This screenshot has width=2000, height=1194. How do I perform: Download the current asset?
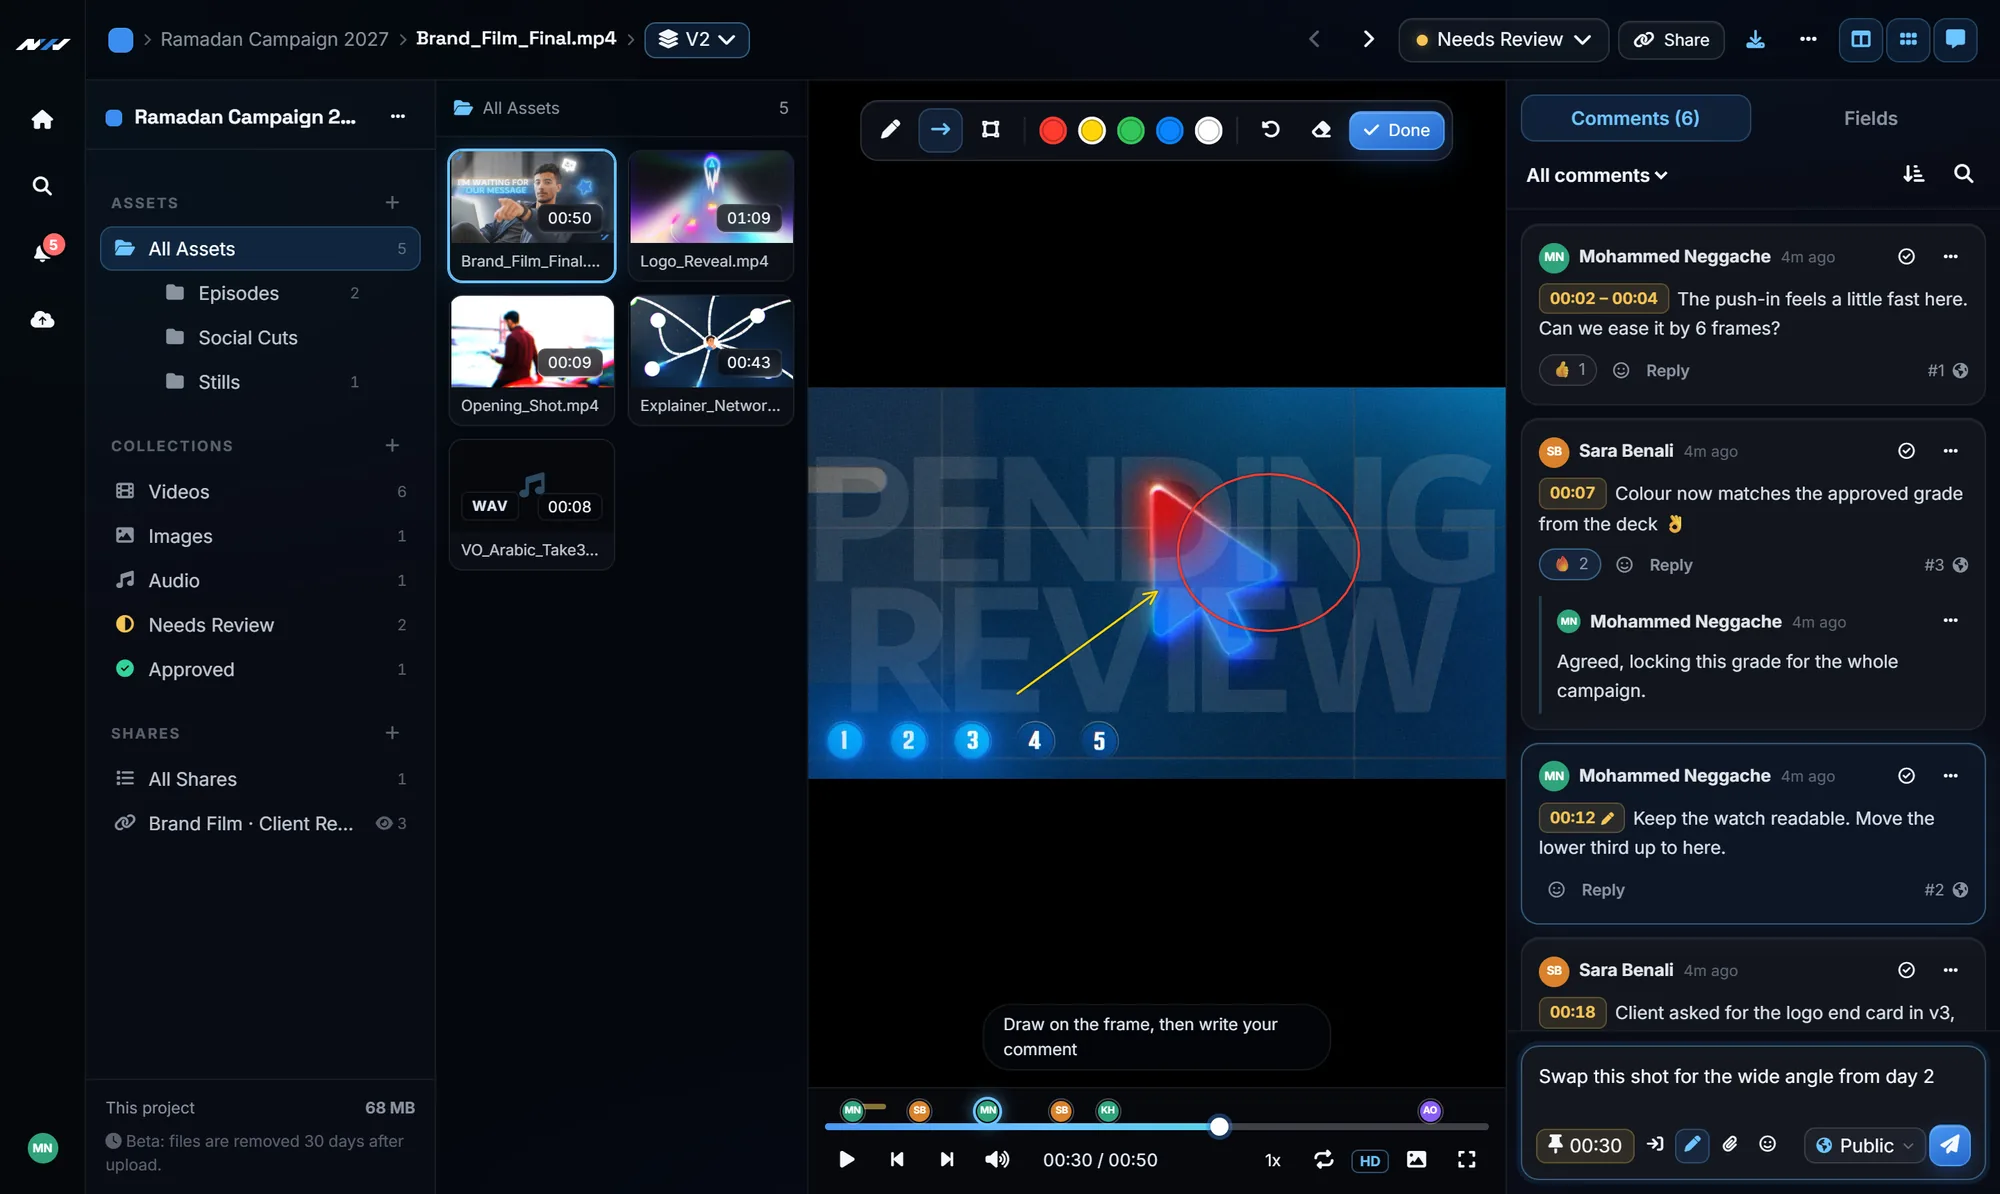pos(1755,40)
